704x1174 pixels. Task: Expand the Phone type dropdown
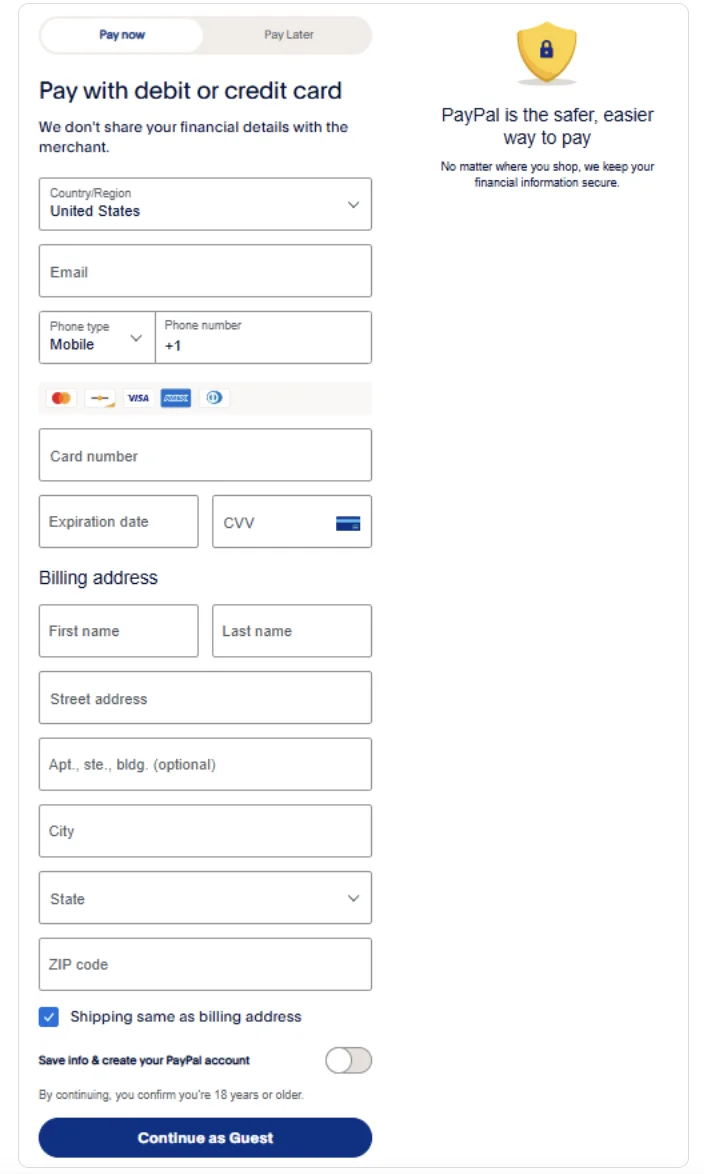(97, 338)
